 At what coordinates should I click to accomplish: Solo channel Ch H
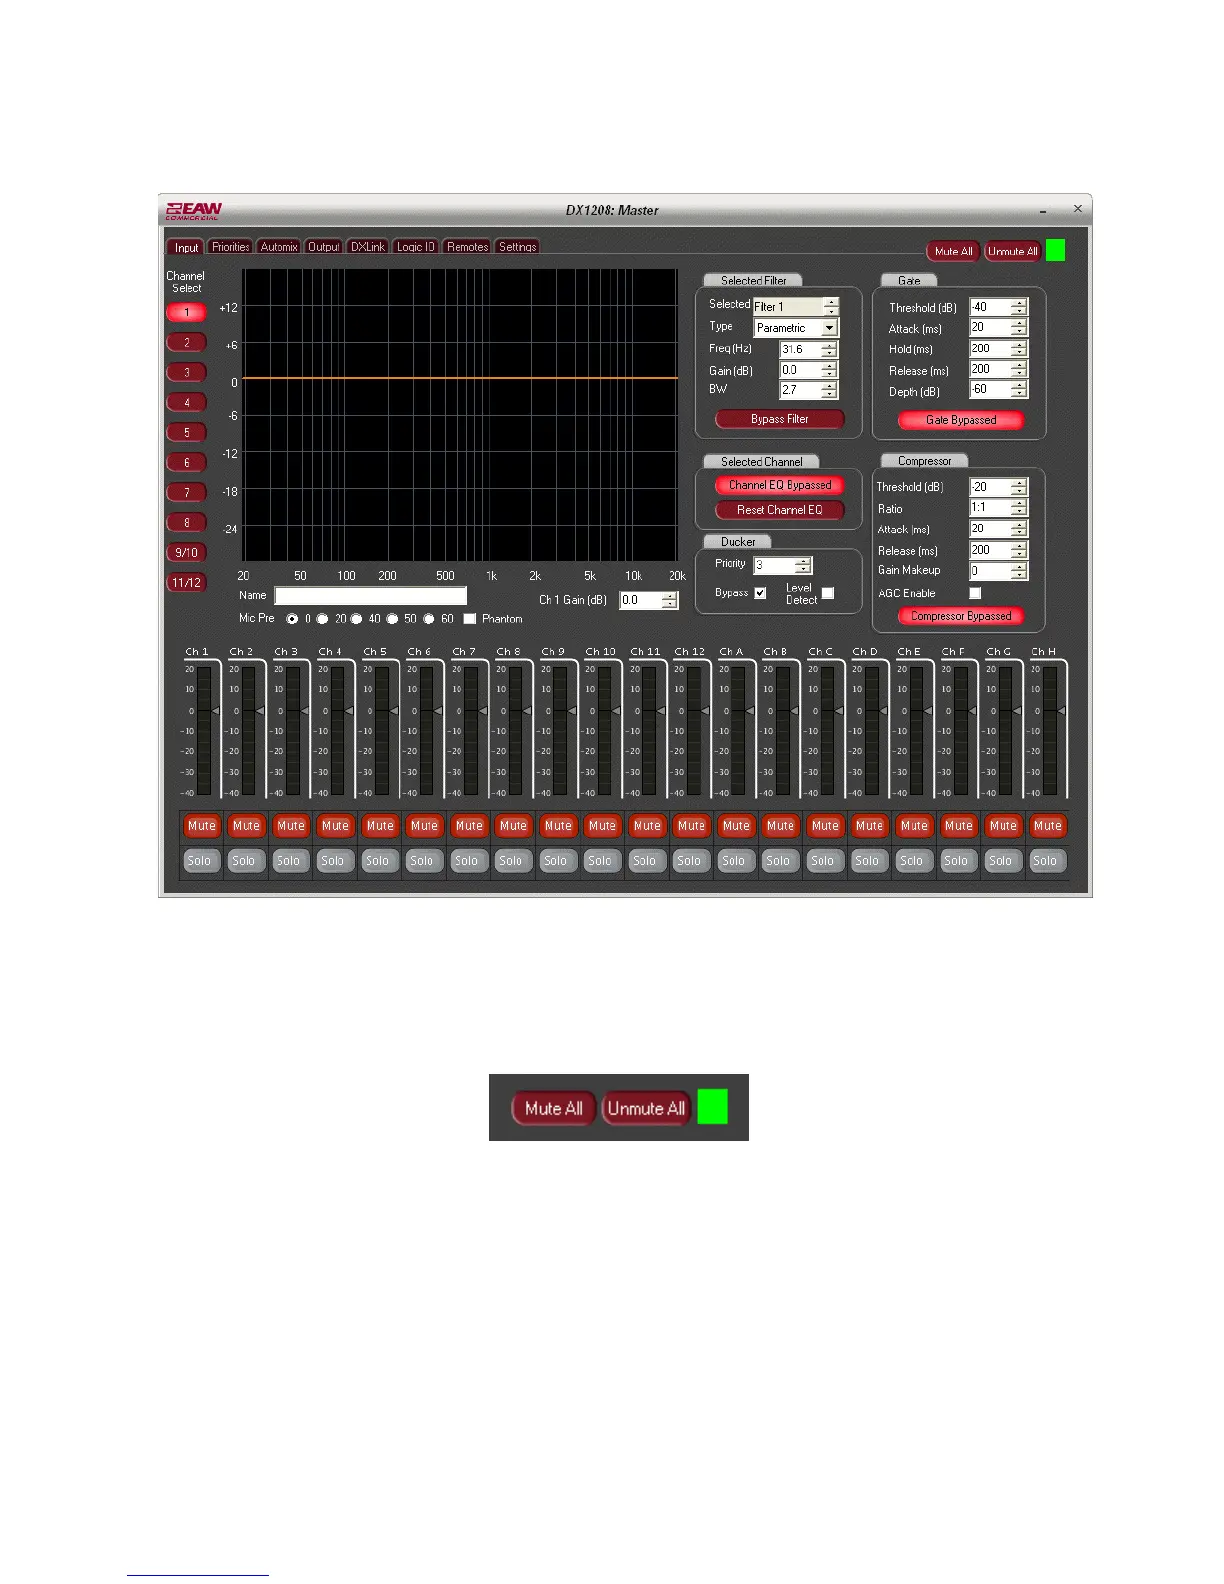click(x=1046, y=861)
